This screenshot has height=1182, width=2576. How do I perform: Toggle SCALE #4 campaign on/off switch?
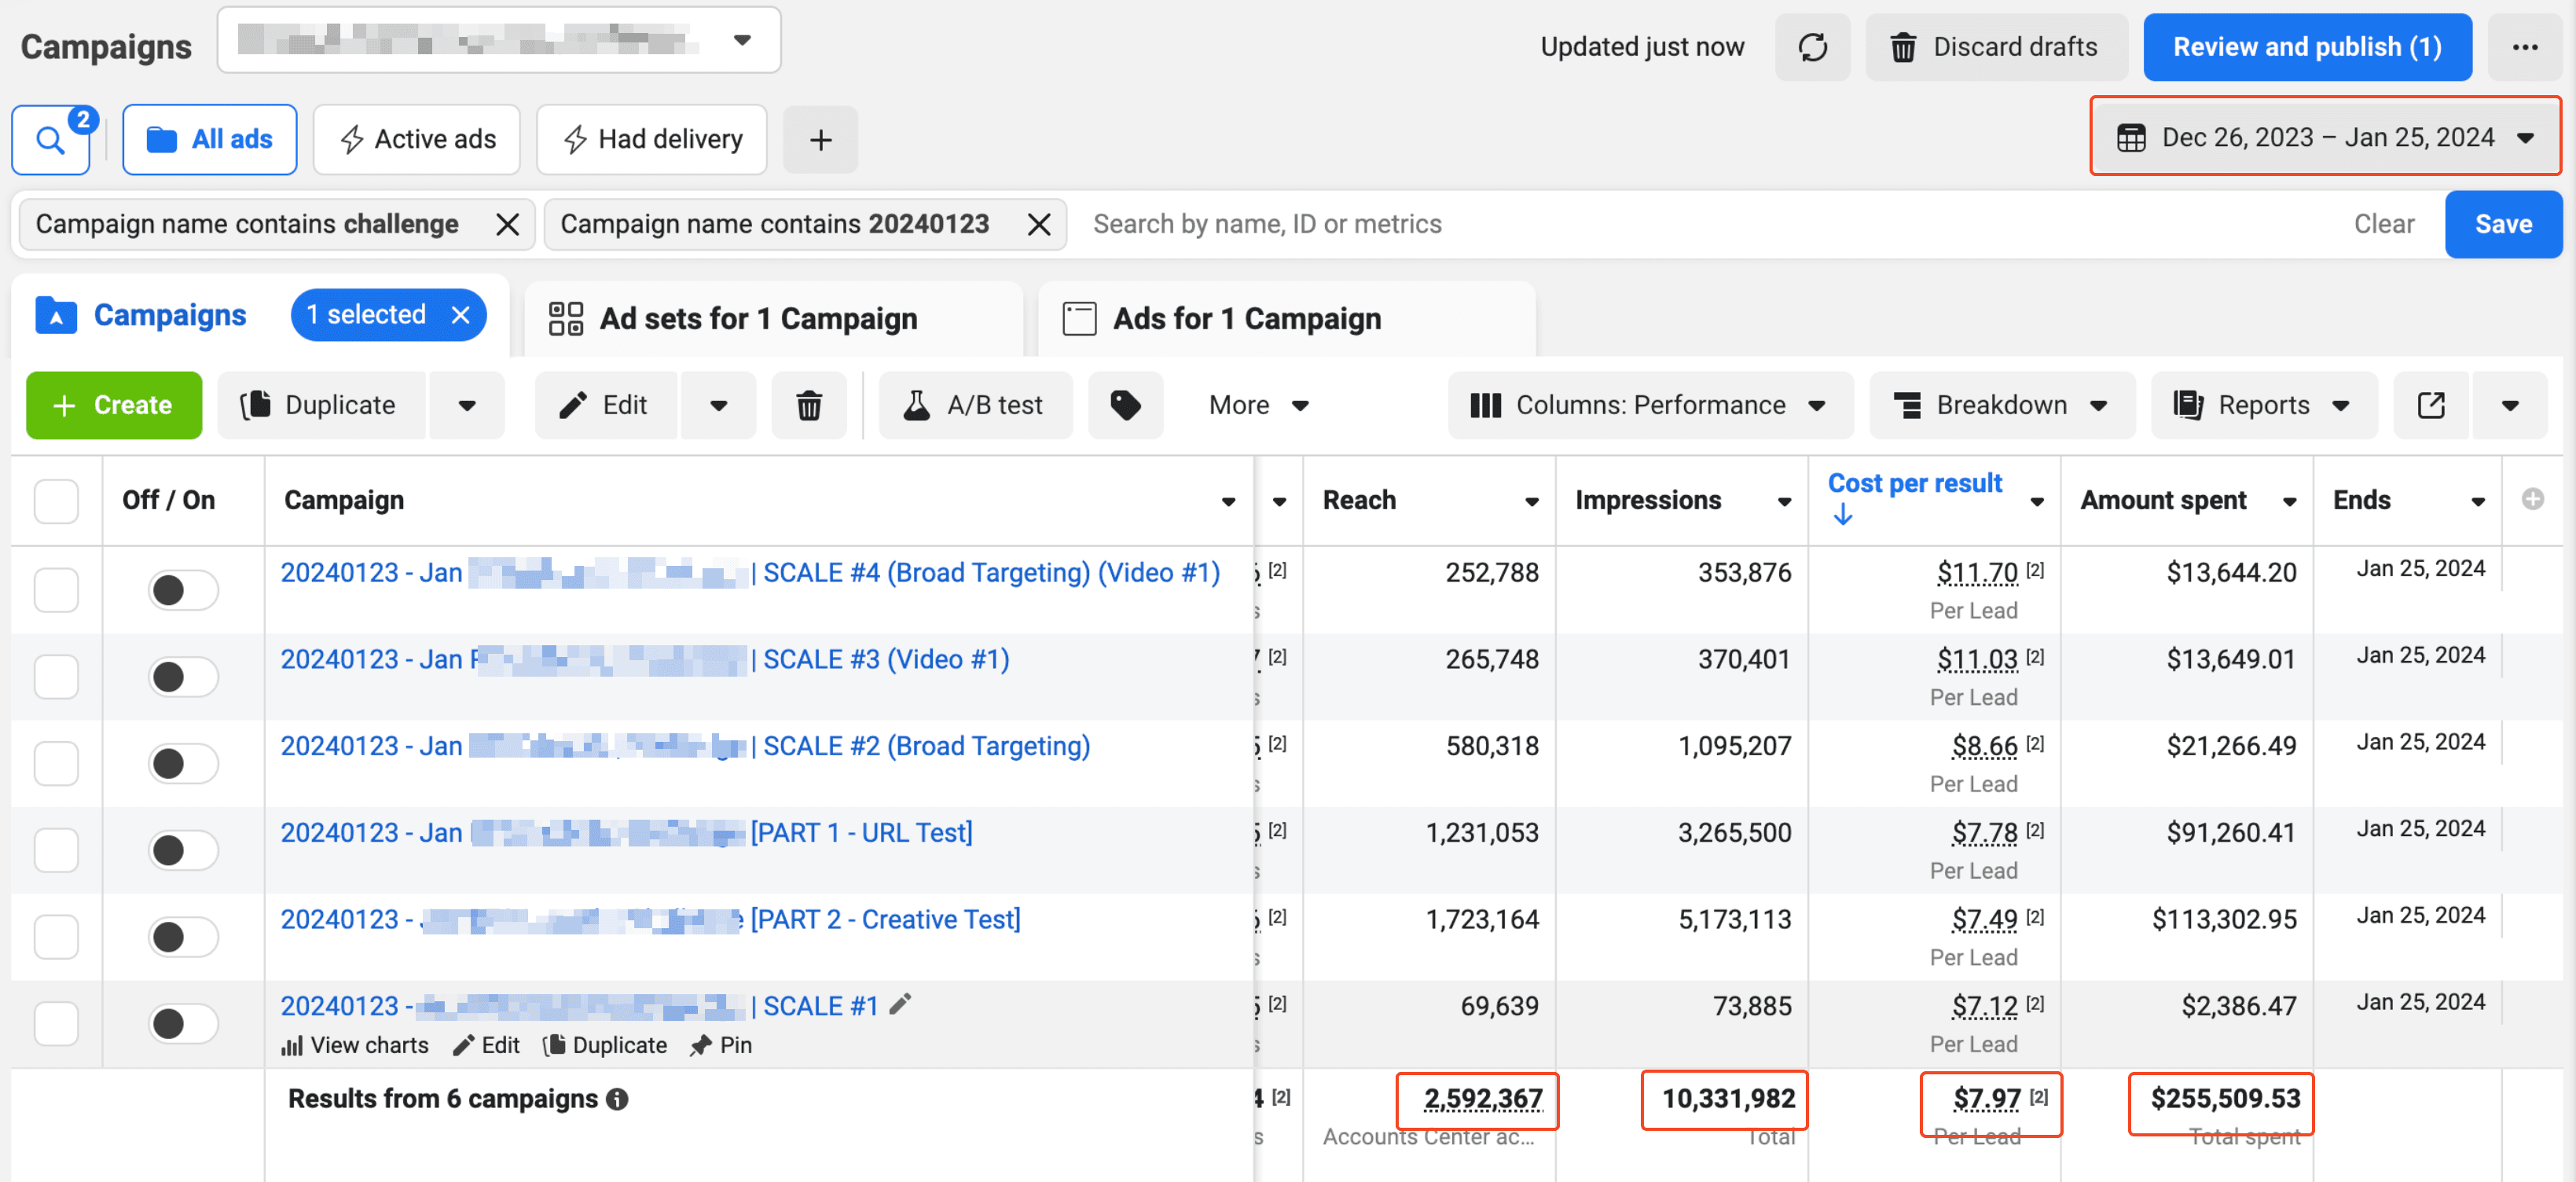(183, 590)
